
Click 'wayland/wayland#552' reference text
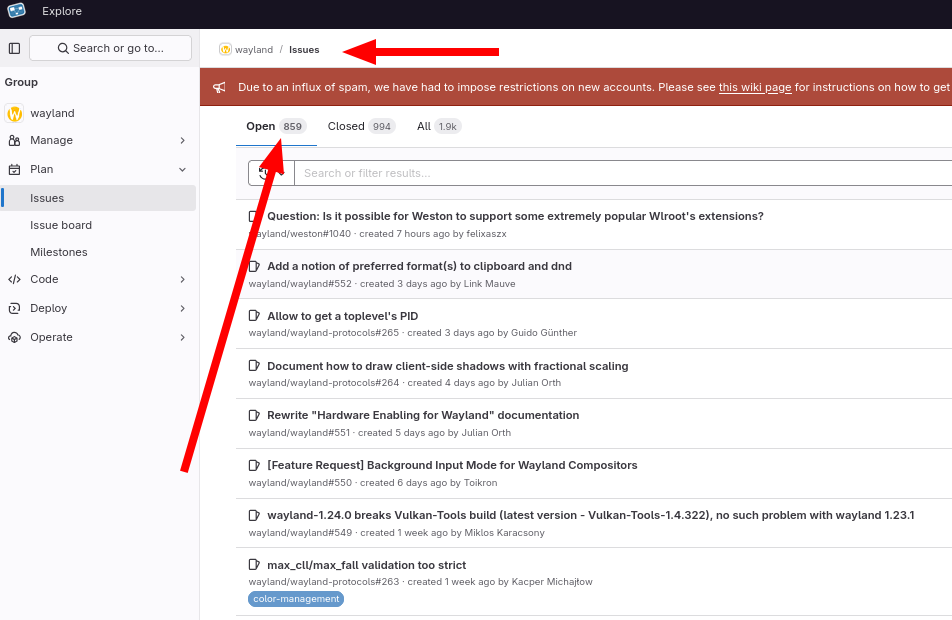click(x=301, y=284)
